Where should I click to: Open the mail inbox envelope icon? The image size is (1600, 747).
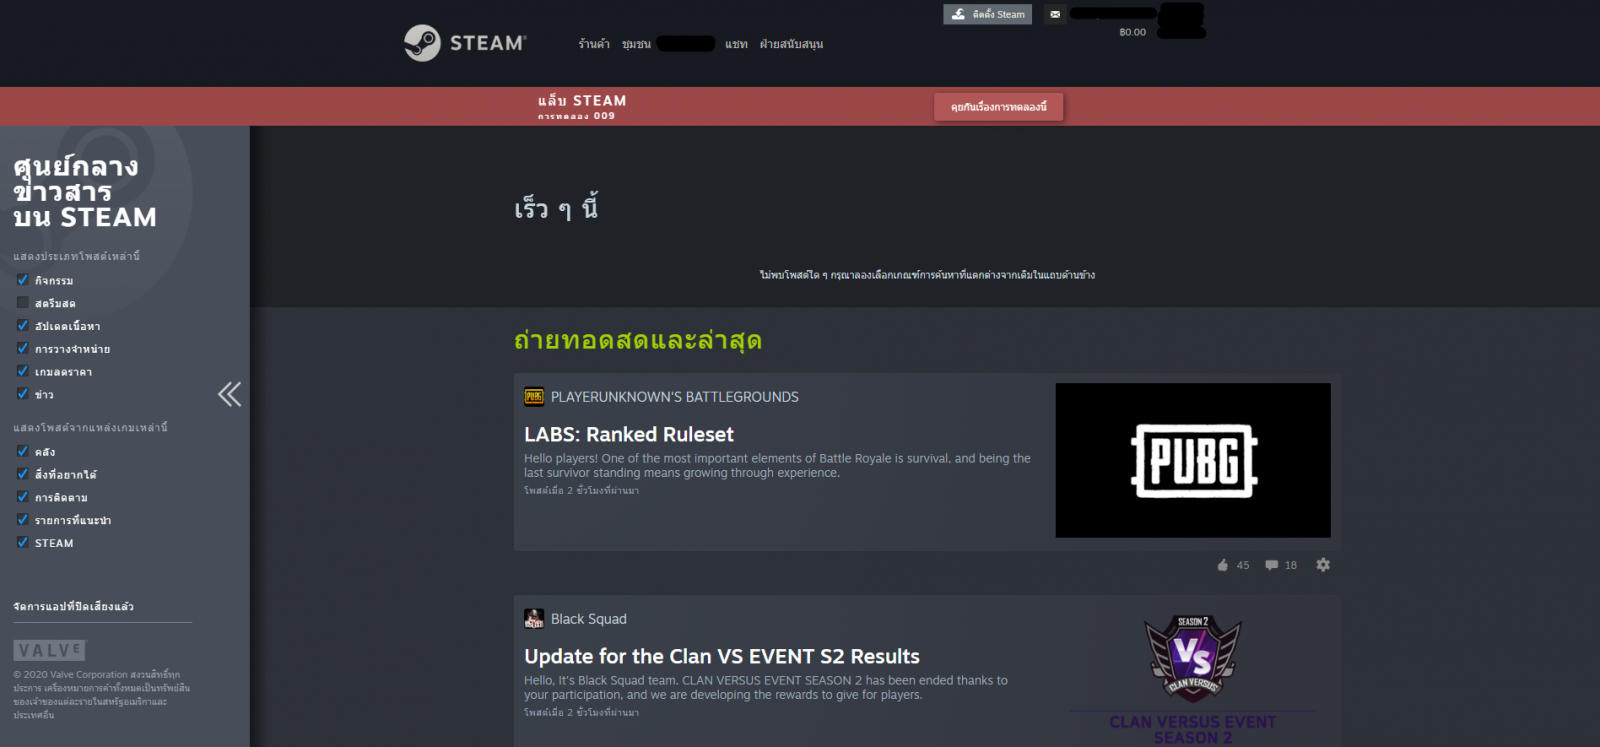point(1055,14)
